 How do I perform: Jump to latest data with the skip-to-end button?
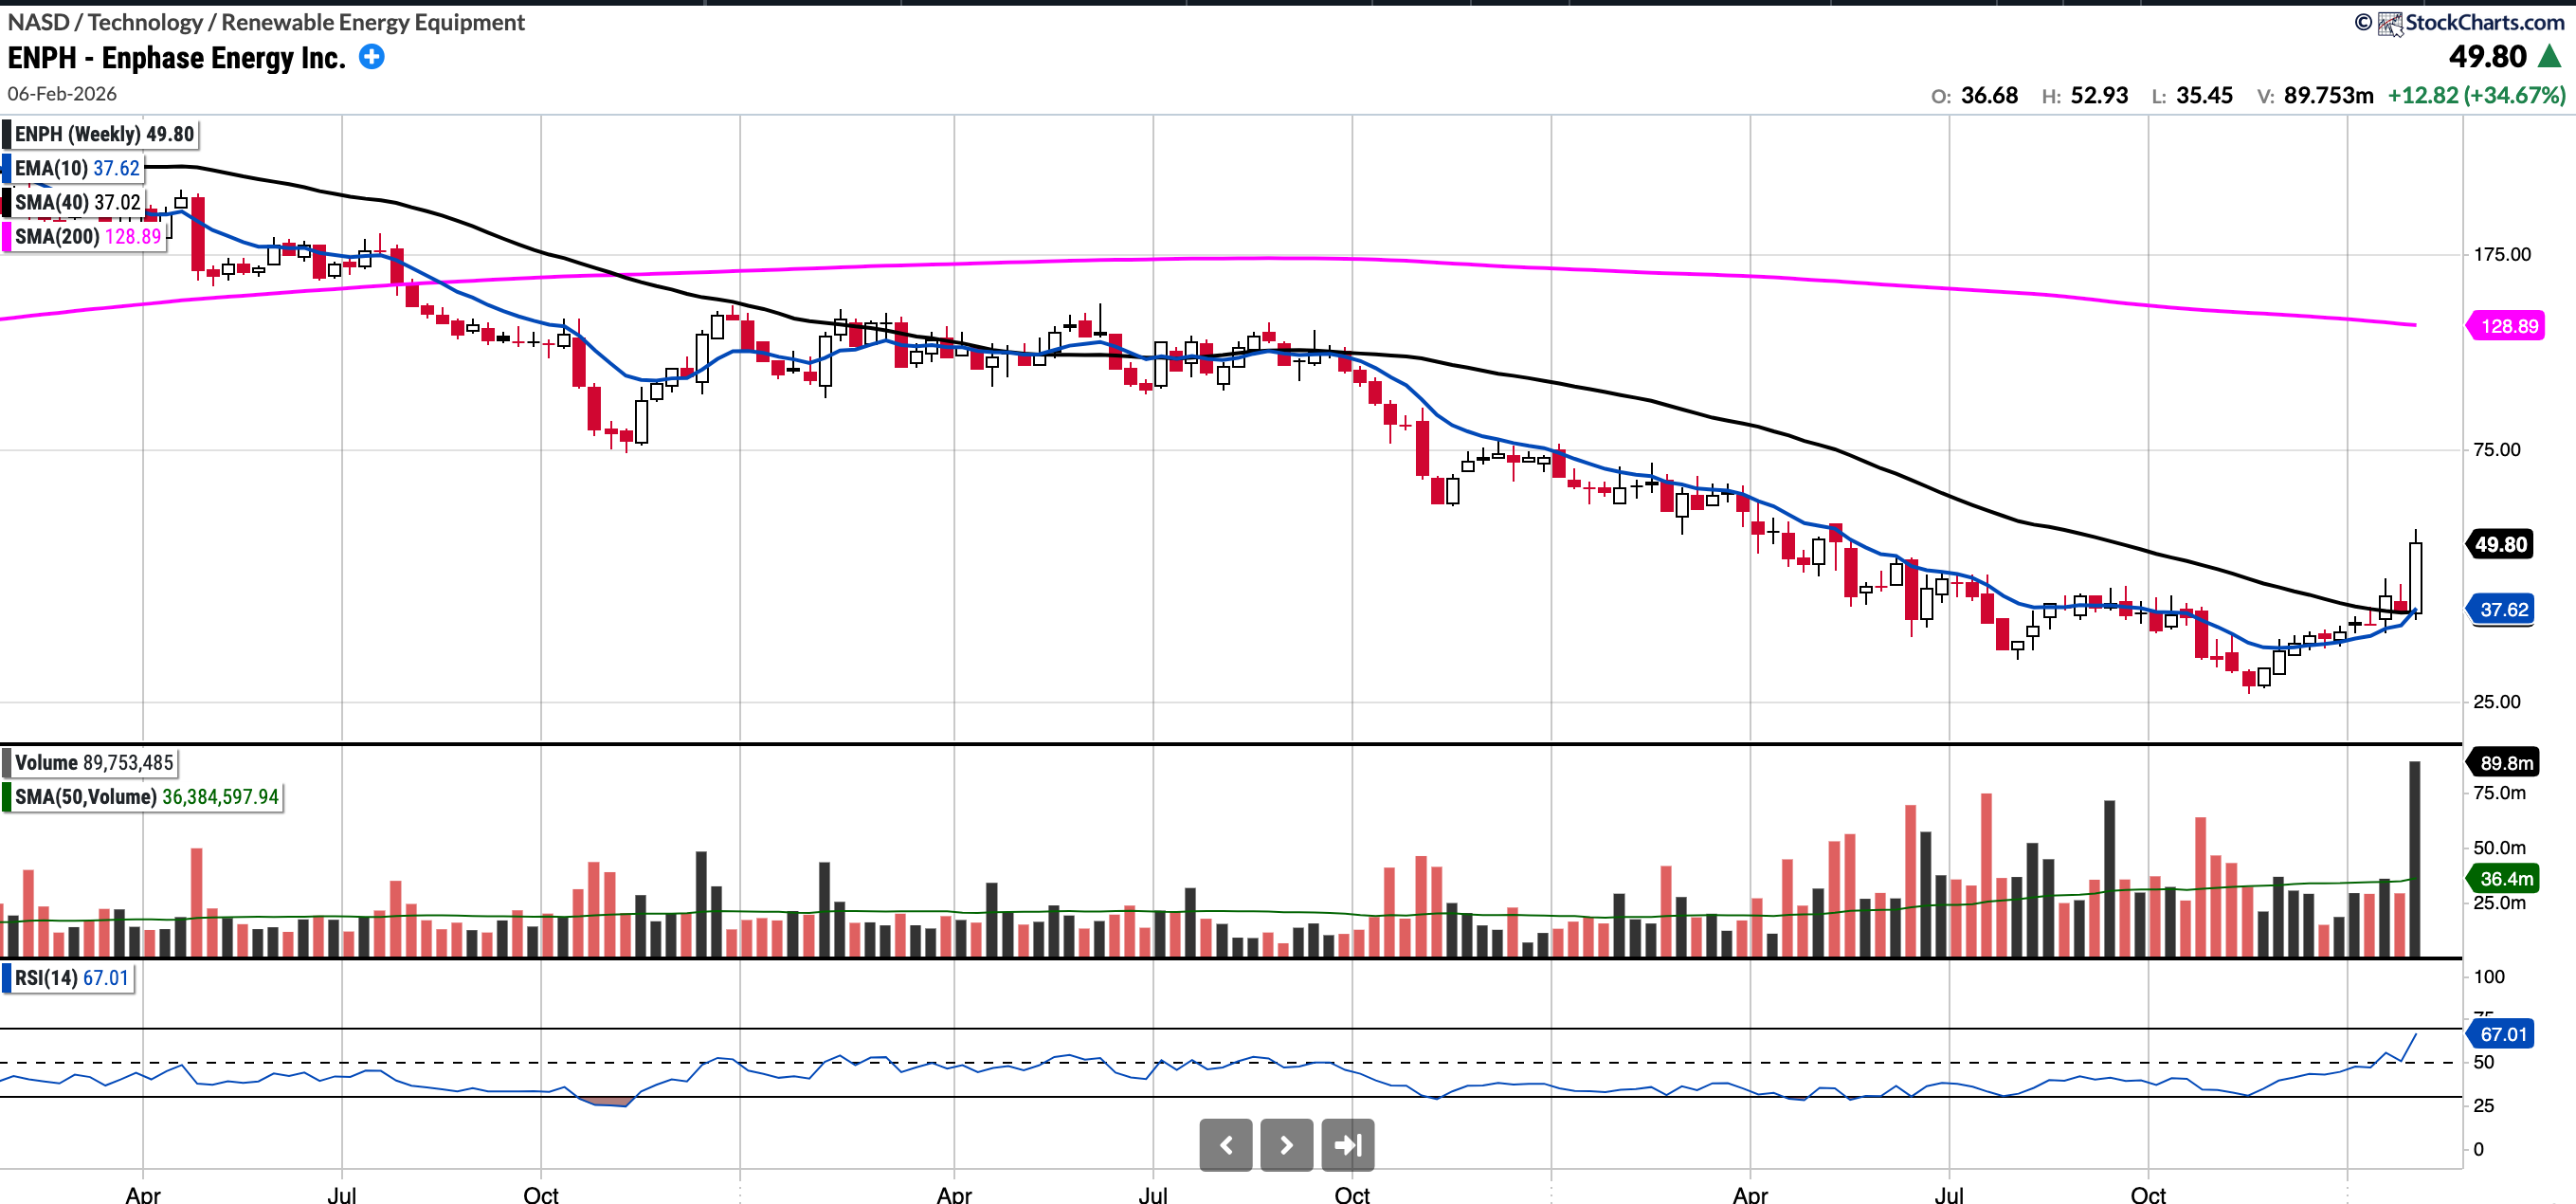(1347, 1145)
